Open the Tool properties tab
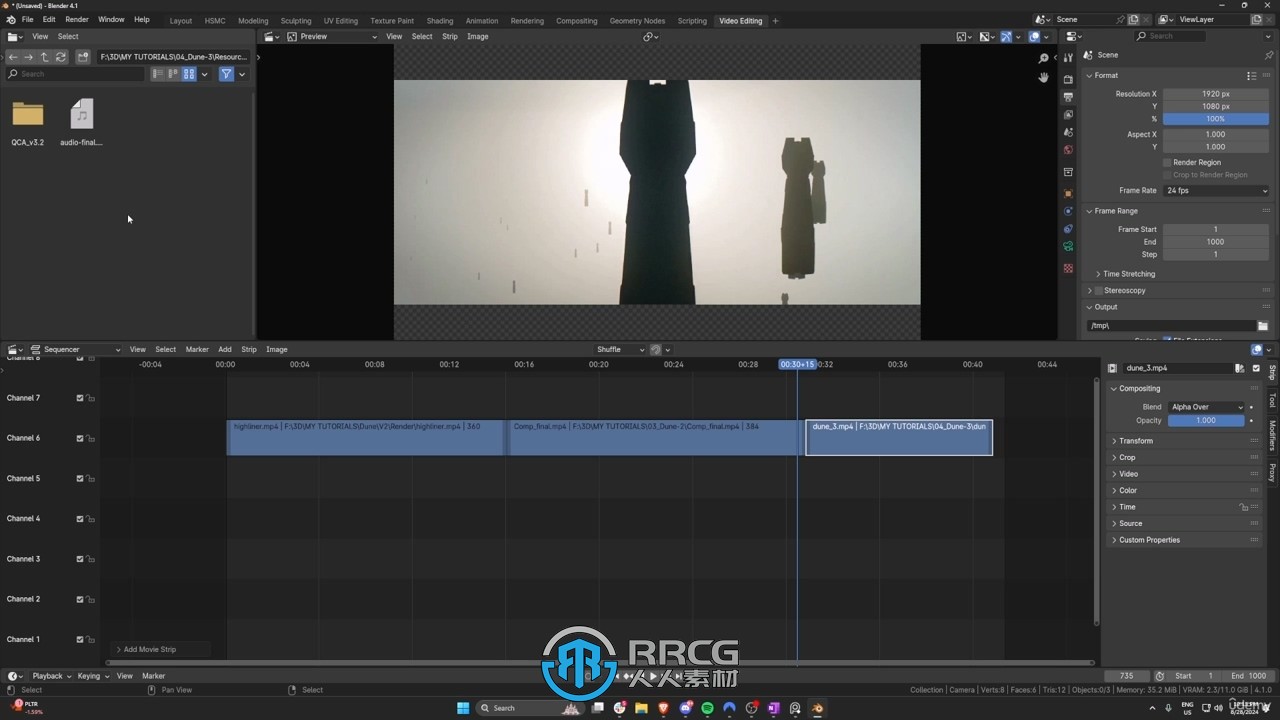The height and width of the screenshot is (720, 1280). click(x=1068, y=57)
